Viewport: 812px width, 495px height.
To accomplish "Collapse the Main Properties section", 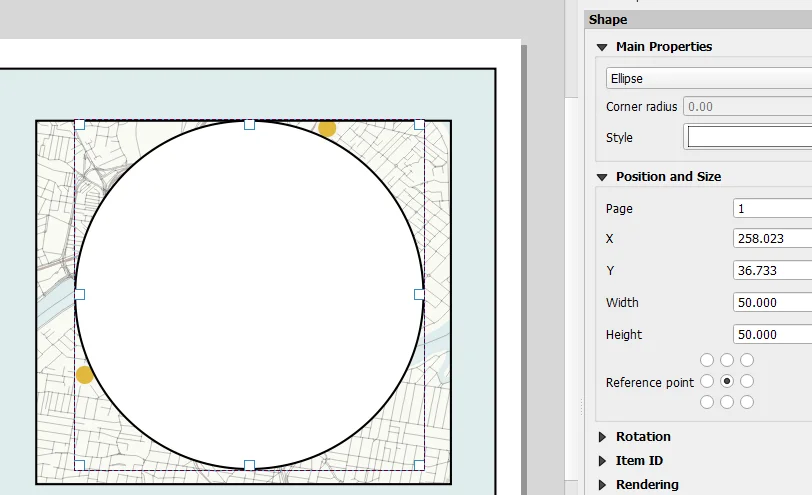I will click(x=602, y=47).
